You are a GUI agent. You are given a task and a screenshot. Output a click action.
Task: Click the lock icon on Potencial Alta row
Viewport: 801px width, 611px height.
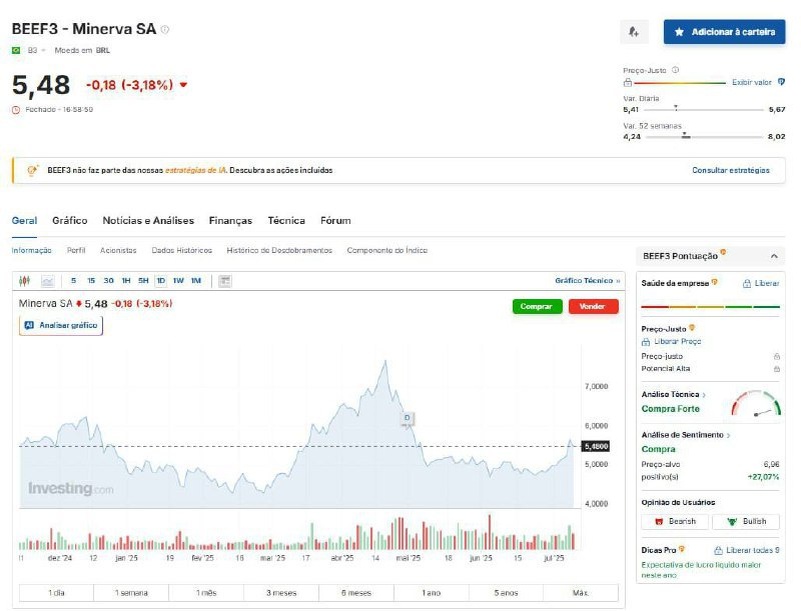coord(776,369)
